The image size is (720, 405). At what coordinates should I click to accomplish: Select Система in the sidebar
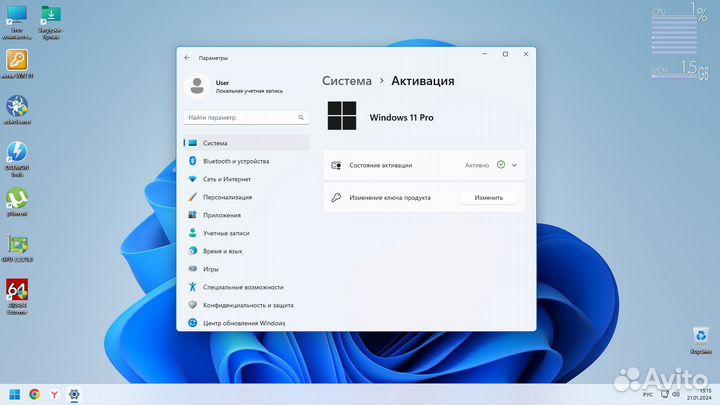[247, 143]
